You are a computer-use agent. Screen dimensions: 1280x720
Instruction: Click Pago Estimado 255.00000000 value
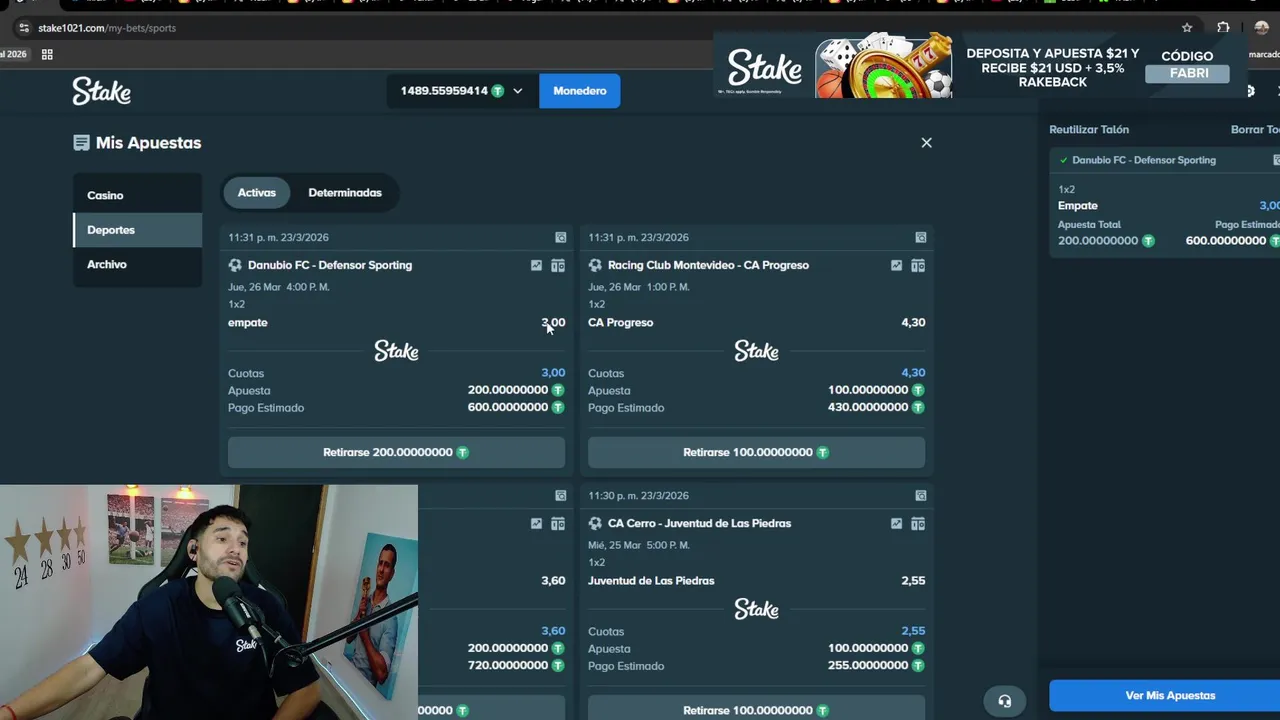[868, 666]
